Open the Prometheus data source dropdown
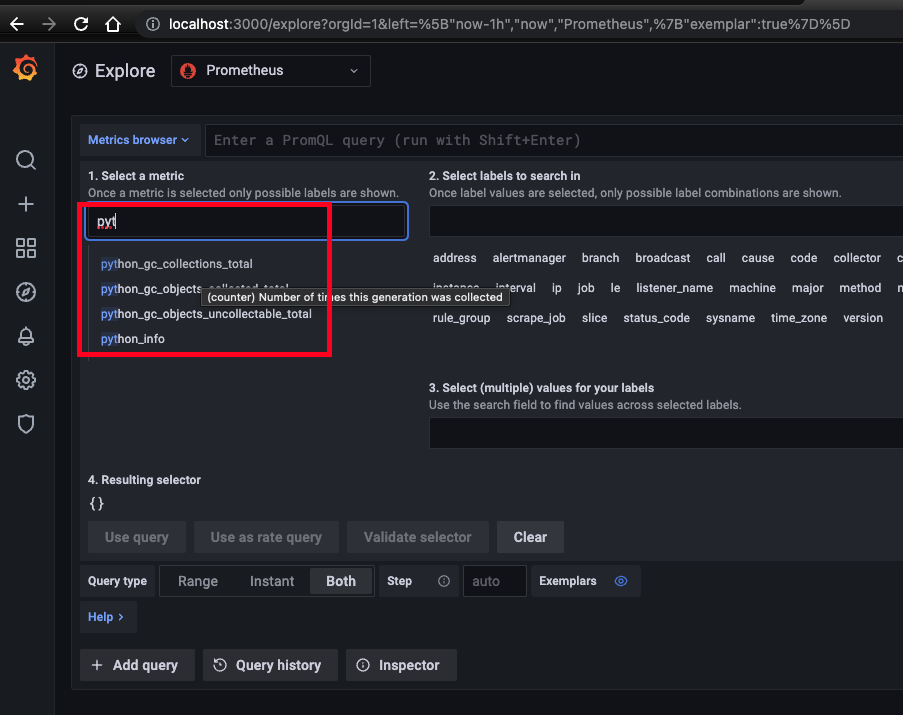903x715 pixels. tap(270, 70)
